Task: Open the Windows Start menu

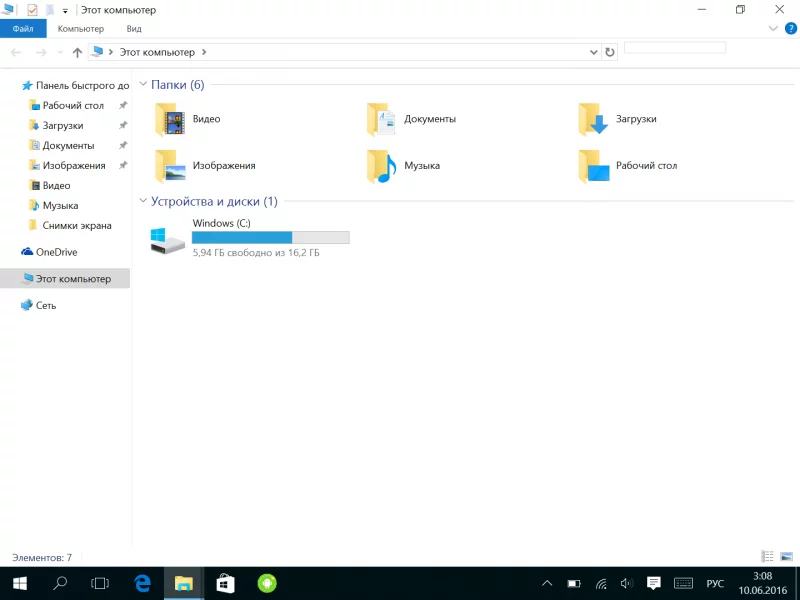Action: click(20, 583)
